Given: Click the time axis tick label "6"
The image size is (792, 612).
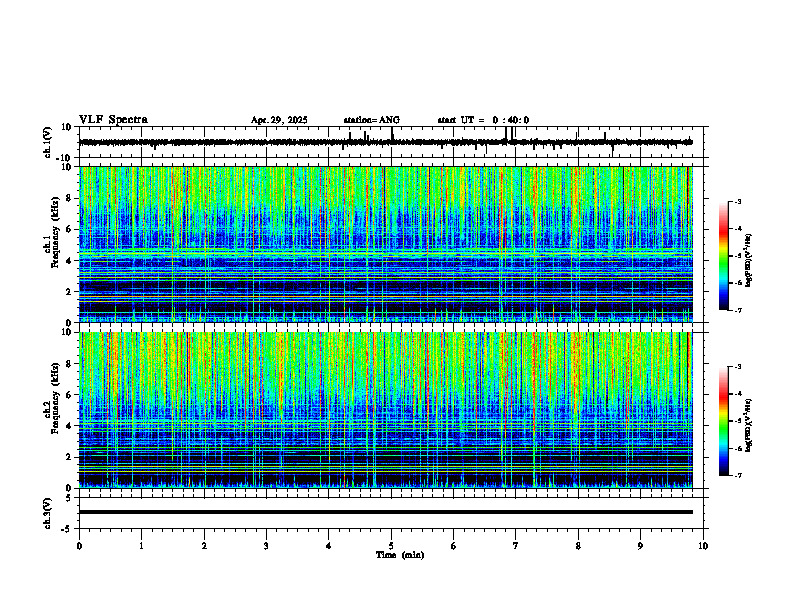Looking at the screenshot, I should pos(454,546).
